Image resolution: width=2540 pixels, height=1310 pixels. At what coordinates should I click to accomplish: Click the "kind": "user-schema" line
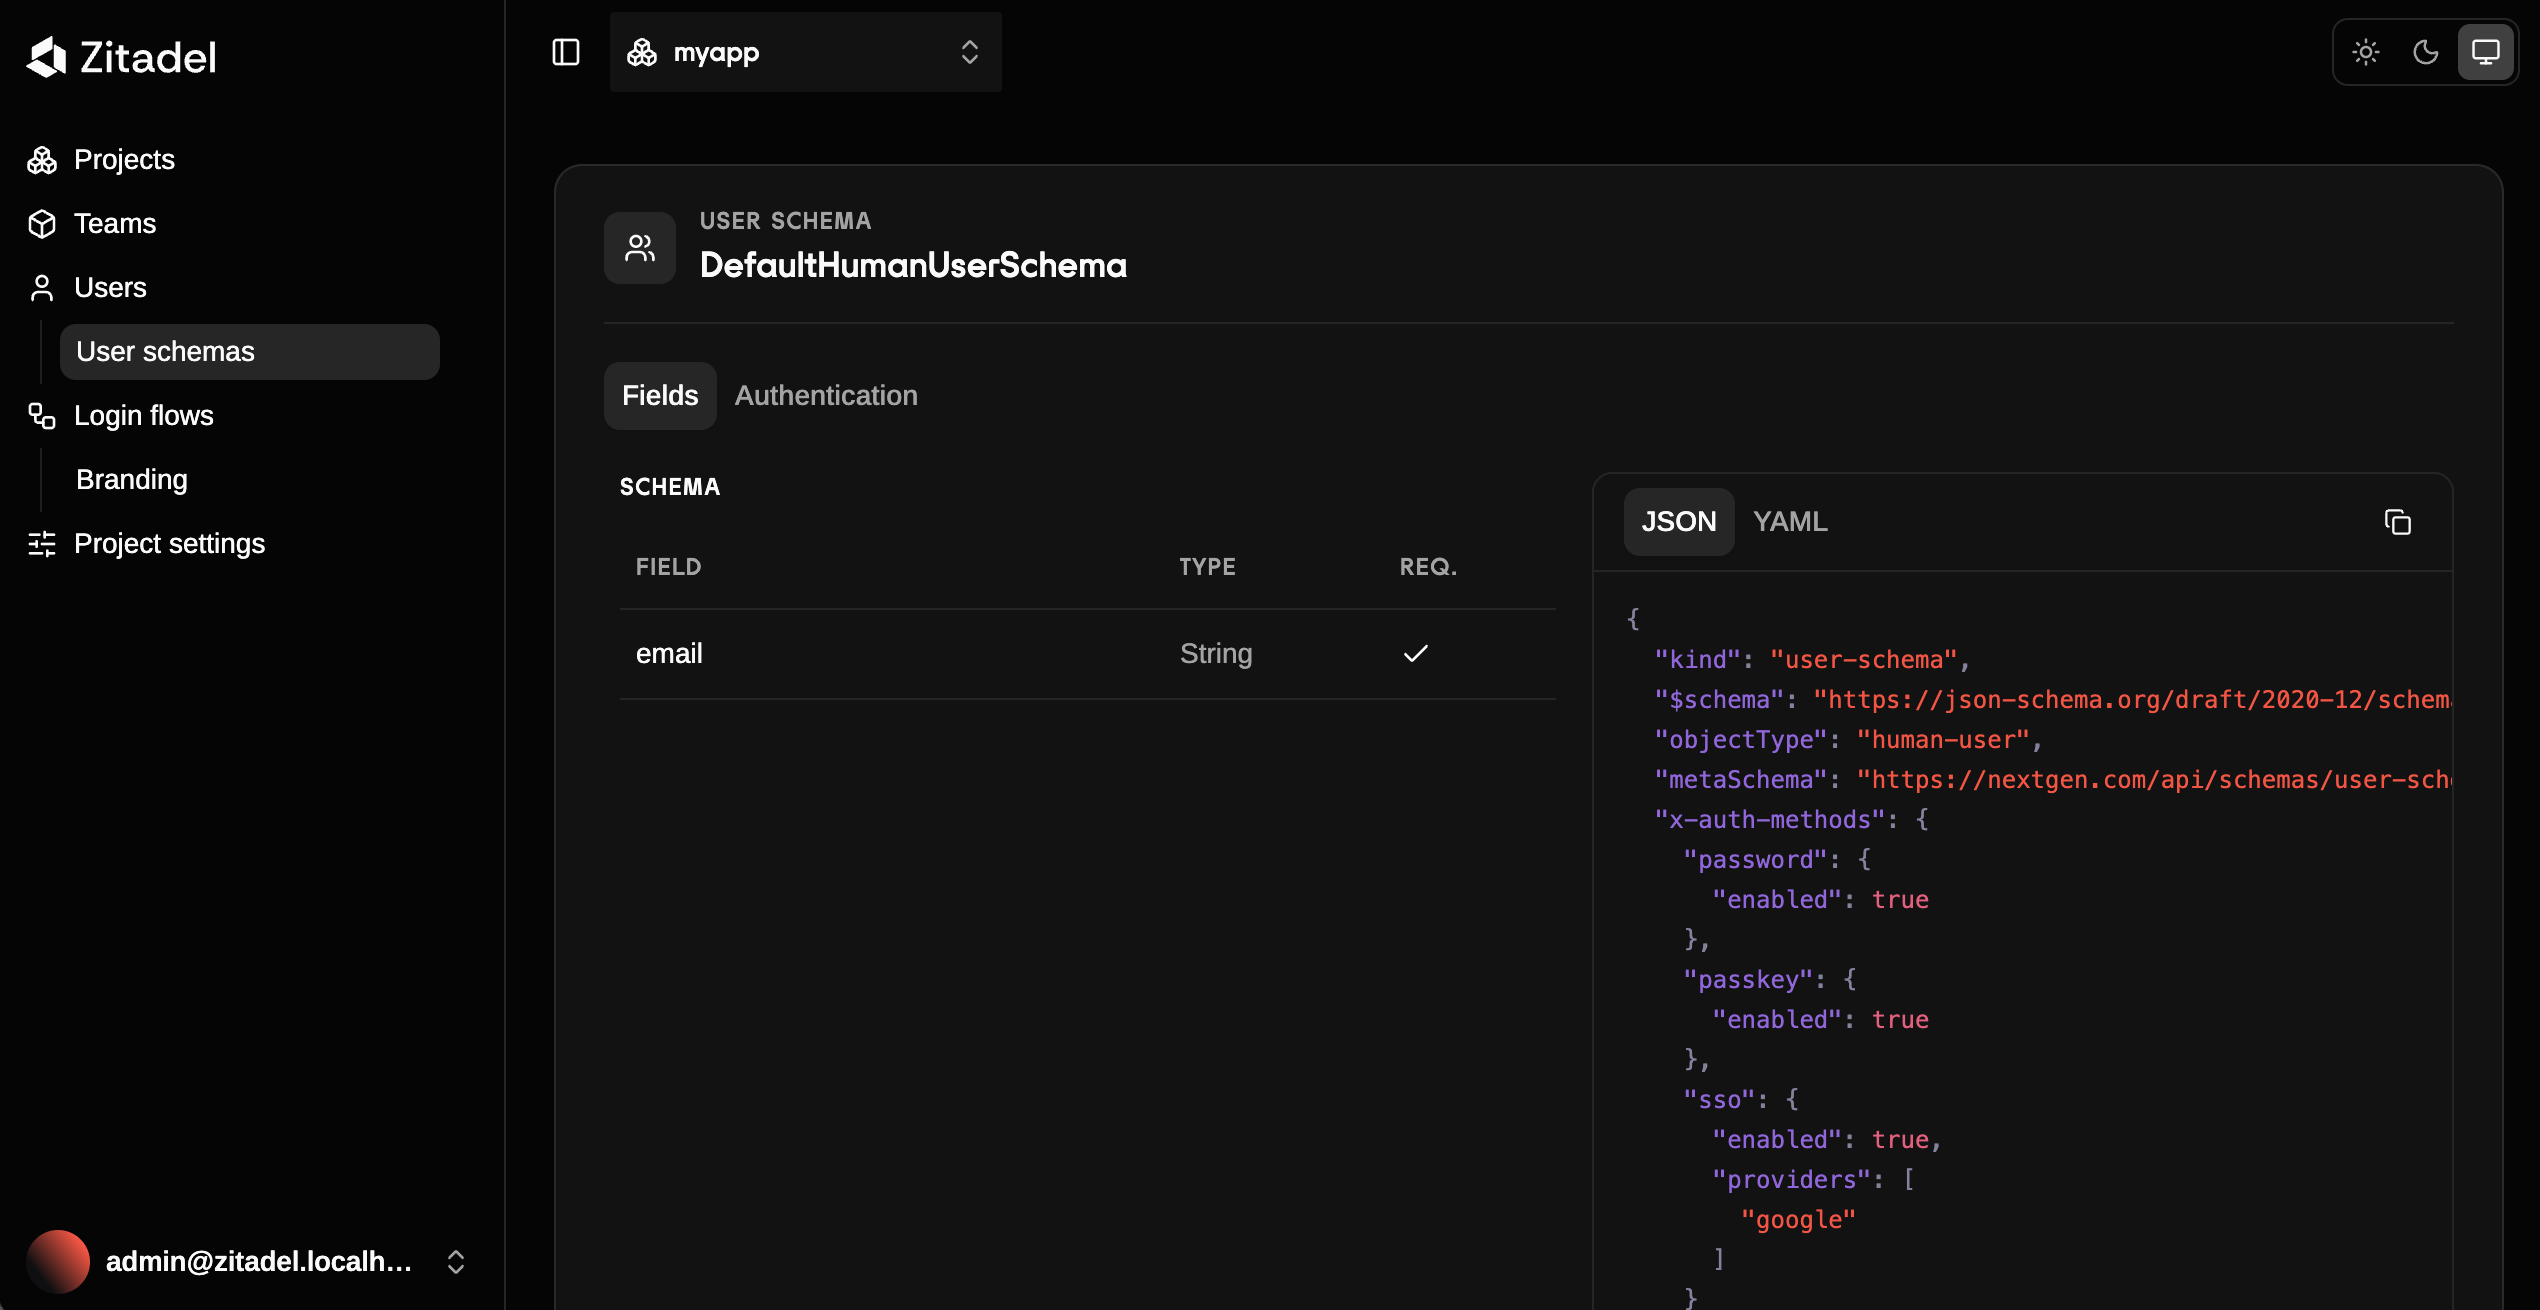[x=1812, y=660]
